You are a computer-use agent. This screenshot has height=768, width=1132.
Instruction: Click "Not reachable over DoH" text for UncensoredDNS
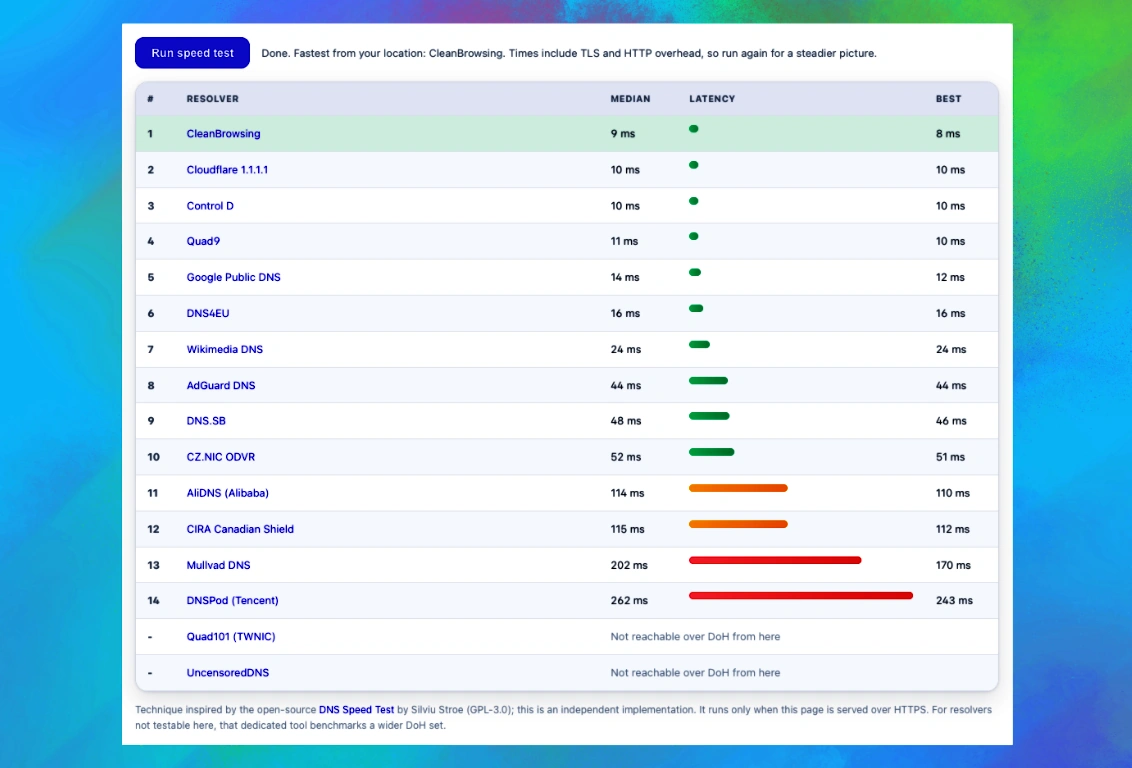pos(695,673)
